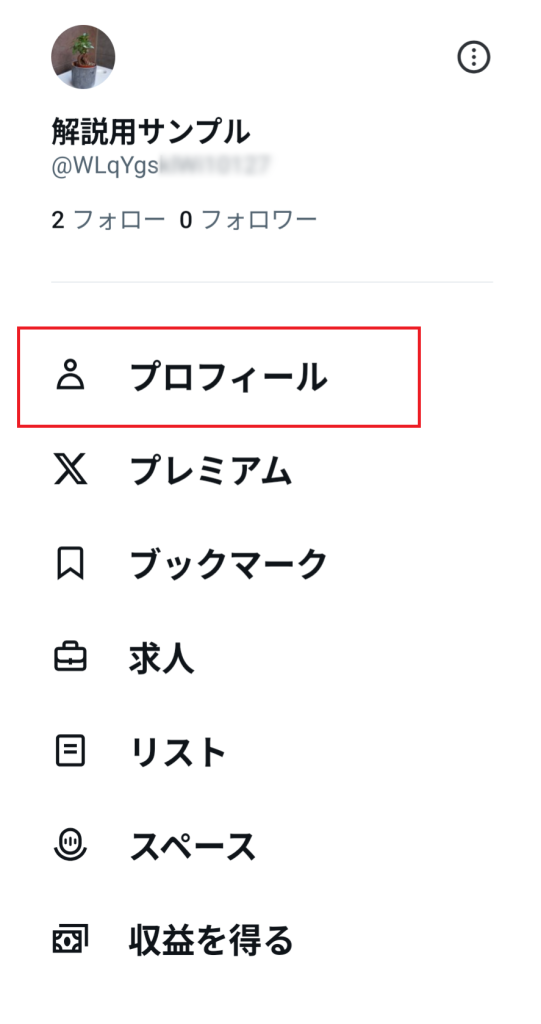Click the display name 解説用サンプル
The width and height of the screenshot is (541, 1024).
point(151,132)
